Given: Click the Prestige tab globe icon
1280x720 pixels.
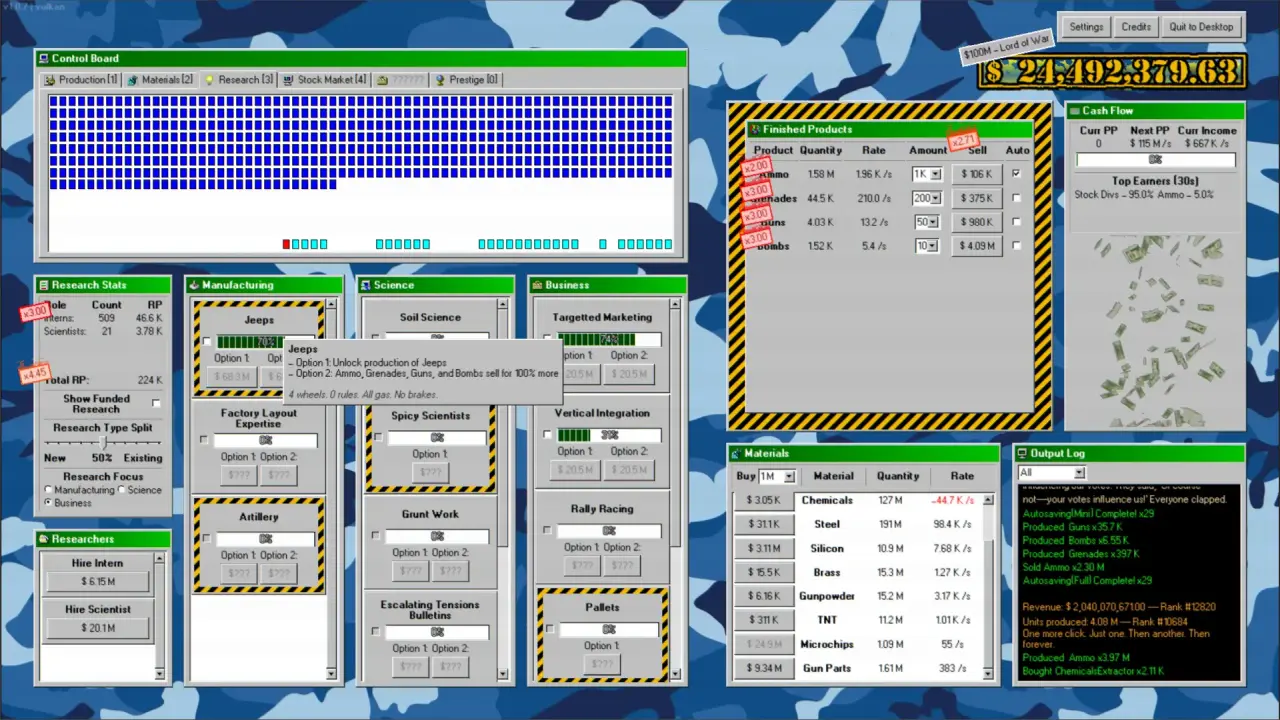Looking at the screenshot, I should click(440, 80).
